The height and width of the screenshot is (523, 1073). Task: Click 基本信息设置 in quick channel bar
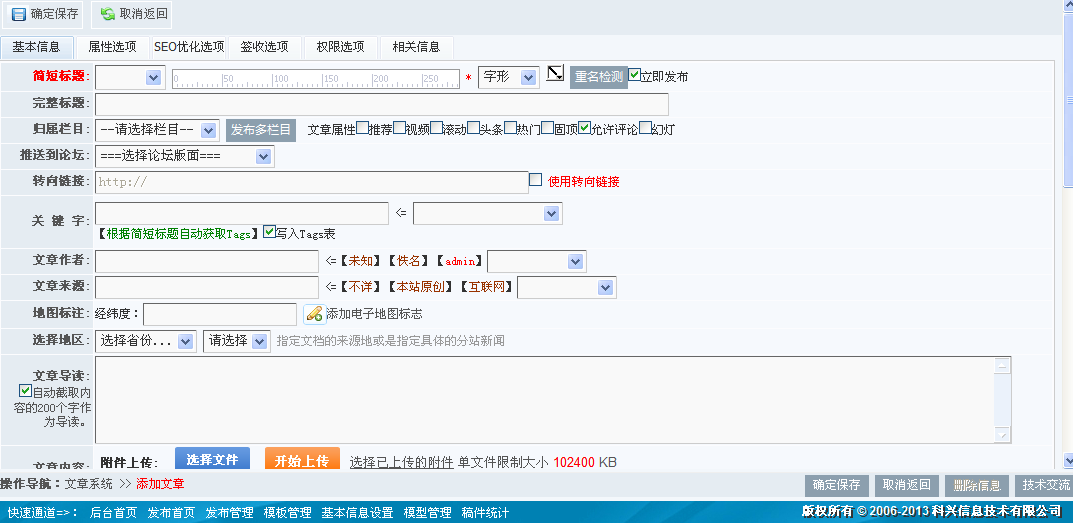[357, 512]
